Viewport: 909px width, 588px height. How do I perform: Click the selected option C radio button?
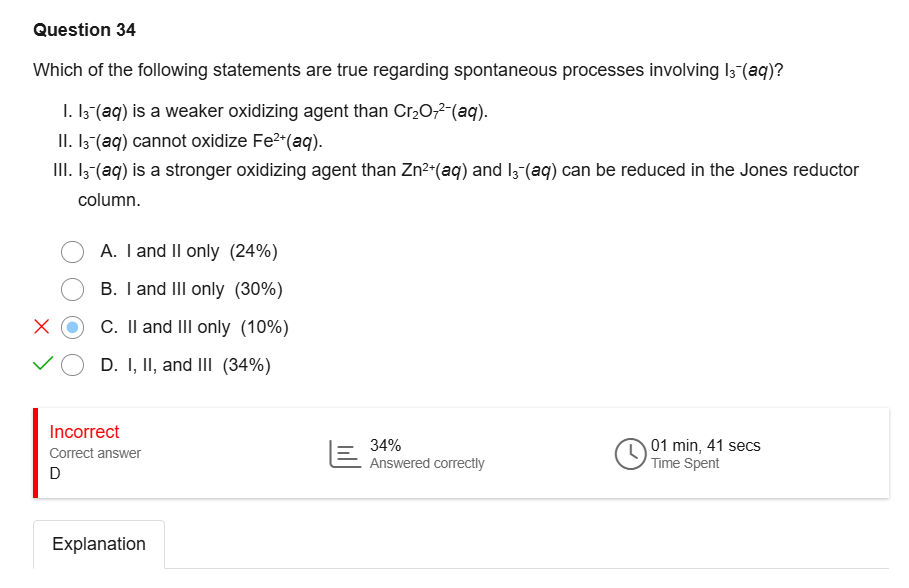[x=72, y=327]
